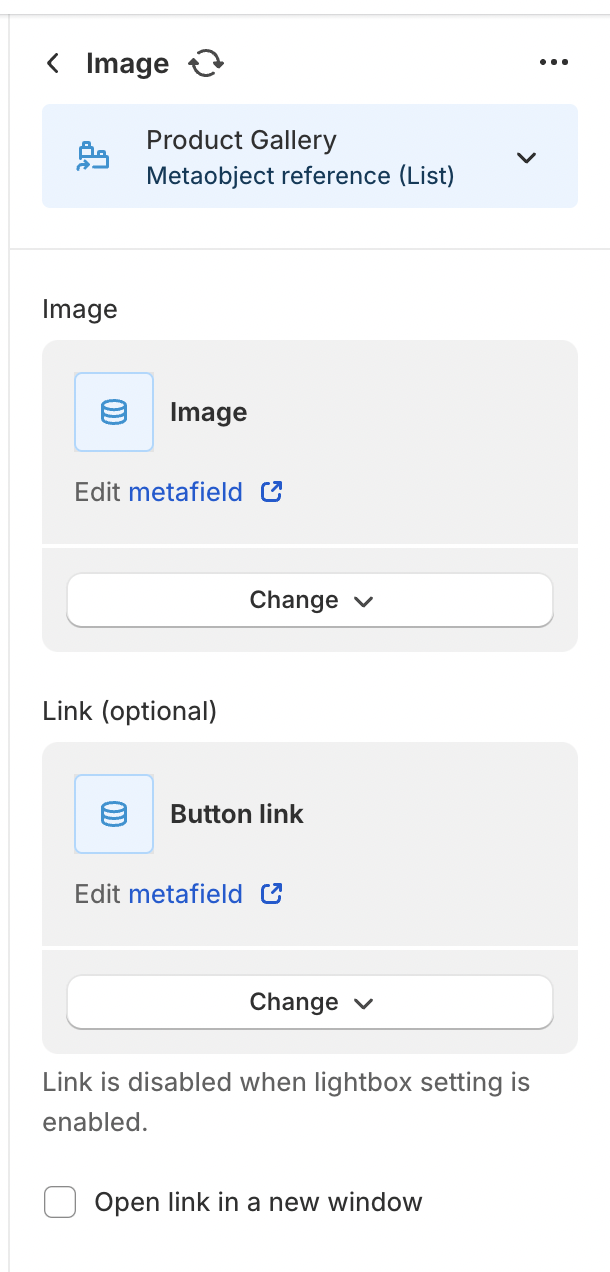
Task: Select the Image metafield database icon
Action: coord(114,412)
